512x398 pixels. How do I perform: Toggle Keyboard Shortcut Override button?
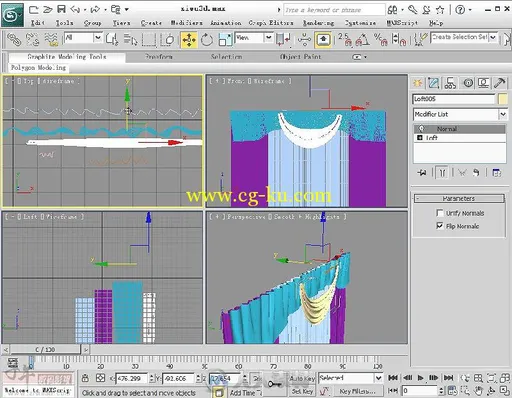323,40
